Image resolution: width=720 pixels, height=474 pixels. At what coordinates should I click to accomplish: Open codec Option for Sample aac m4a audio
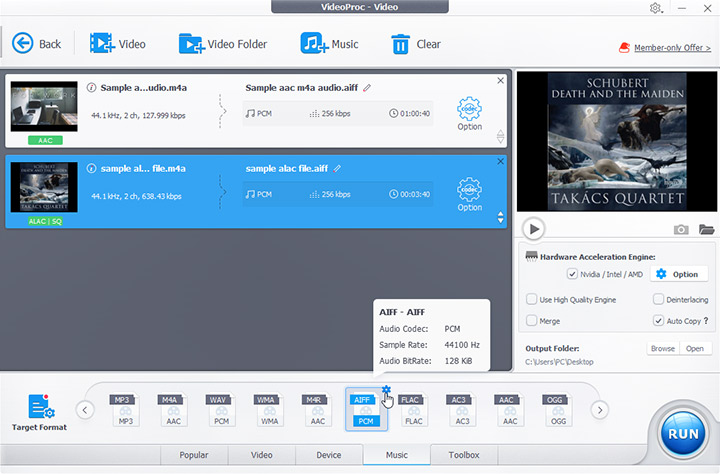pos(469,114)
